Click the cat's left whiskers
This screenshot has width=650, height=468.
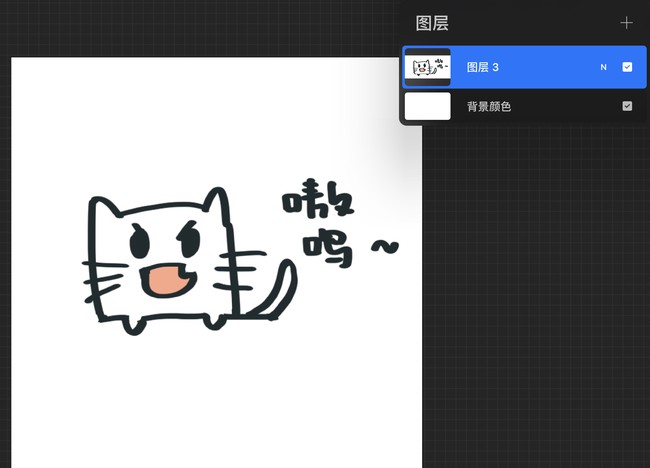tap(103, 280)
